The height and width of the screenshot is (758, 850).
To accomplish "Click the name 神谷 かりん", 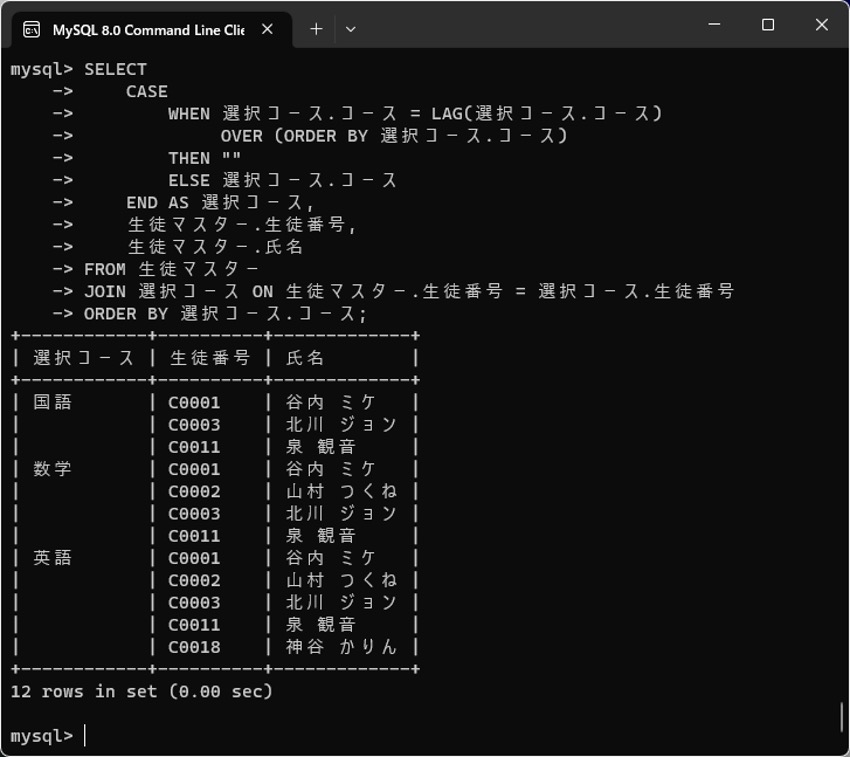I will coord(342,647).
